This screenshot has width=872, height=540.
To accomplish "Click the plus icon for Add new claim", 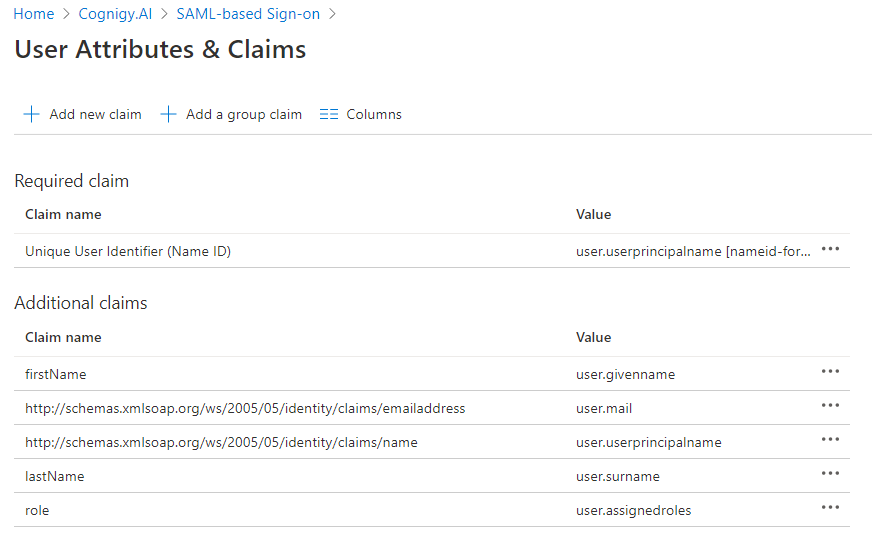I will [x=31, y=115].
